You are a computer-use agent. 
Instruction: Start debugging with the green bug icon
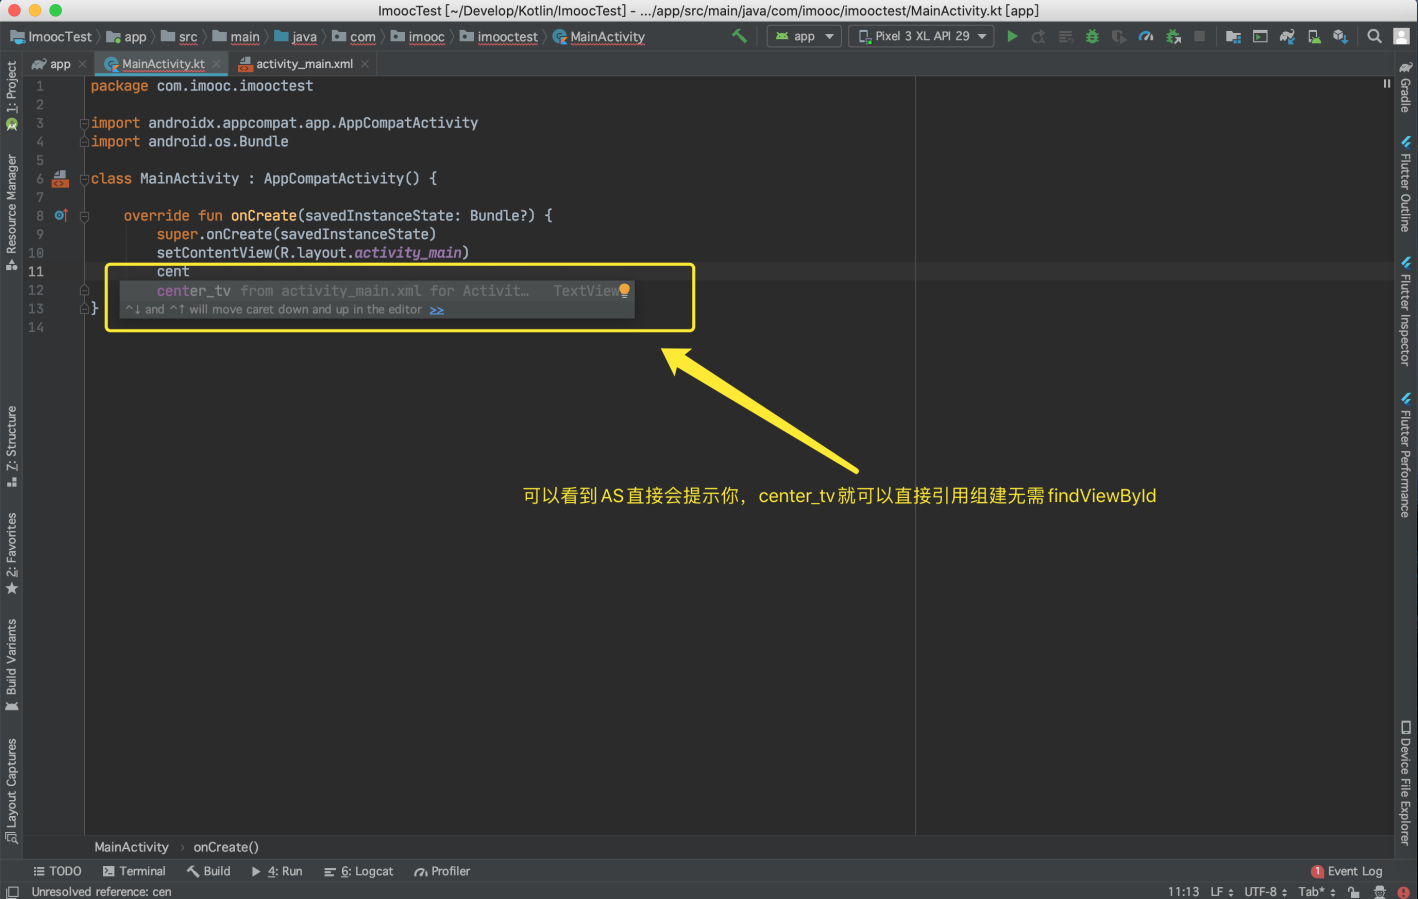pyautogui.click(x=1092, y=36)
